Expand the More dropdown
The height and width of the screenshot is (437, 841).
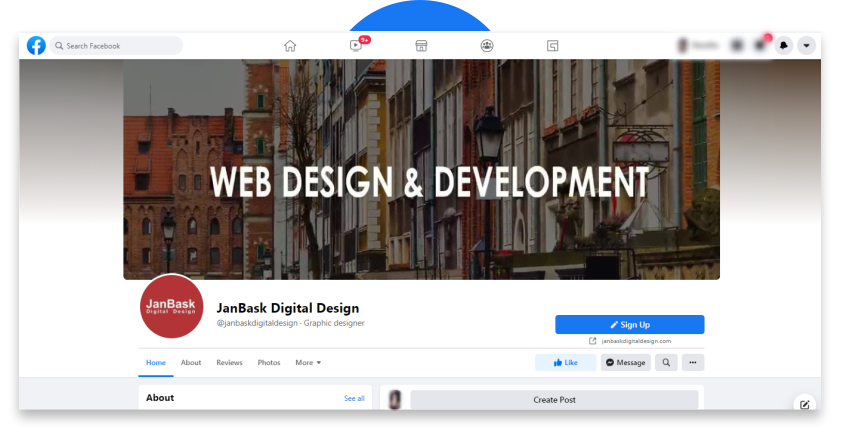pyautogui.click(x=308, y=362)
